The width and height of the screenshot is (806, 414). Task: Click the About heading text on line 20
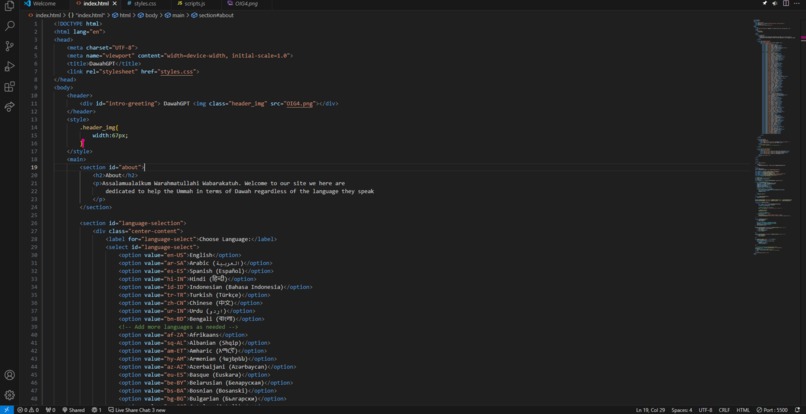click(113, 175)
